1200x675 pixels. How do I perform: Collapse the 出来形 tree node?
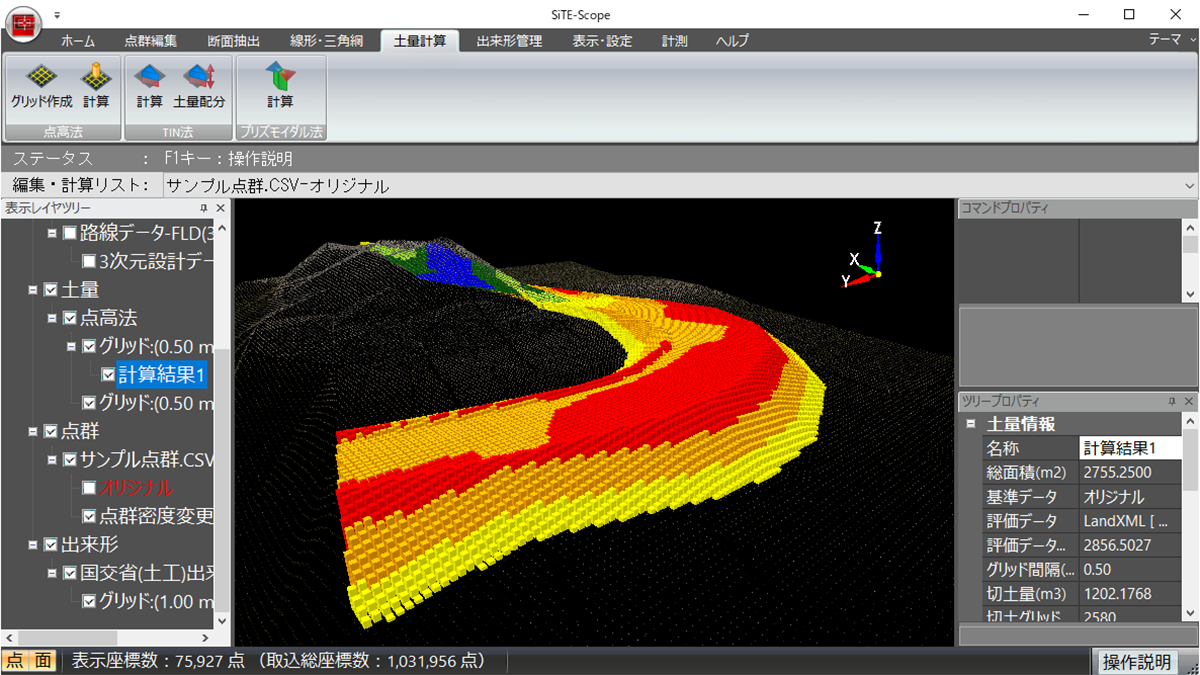click(x=34, y=545)
